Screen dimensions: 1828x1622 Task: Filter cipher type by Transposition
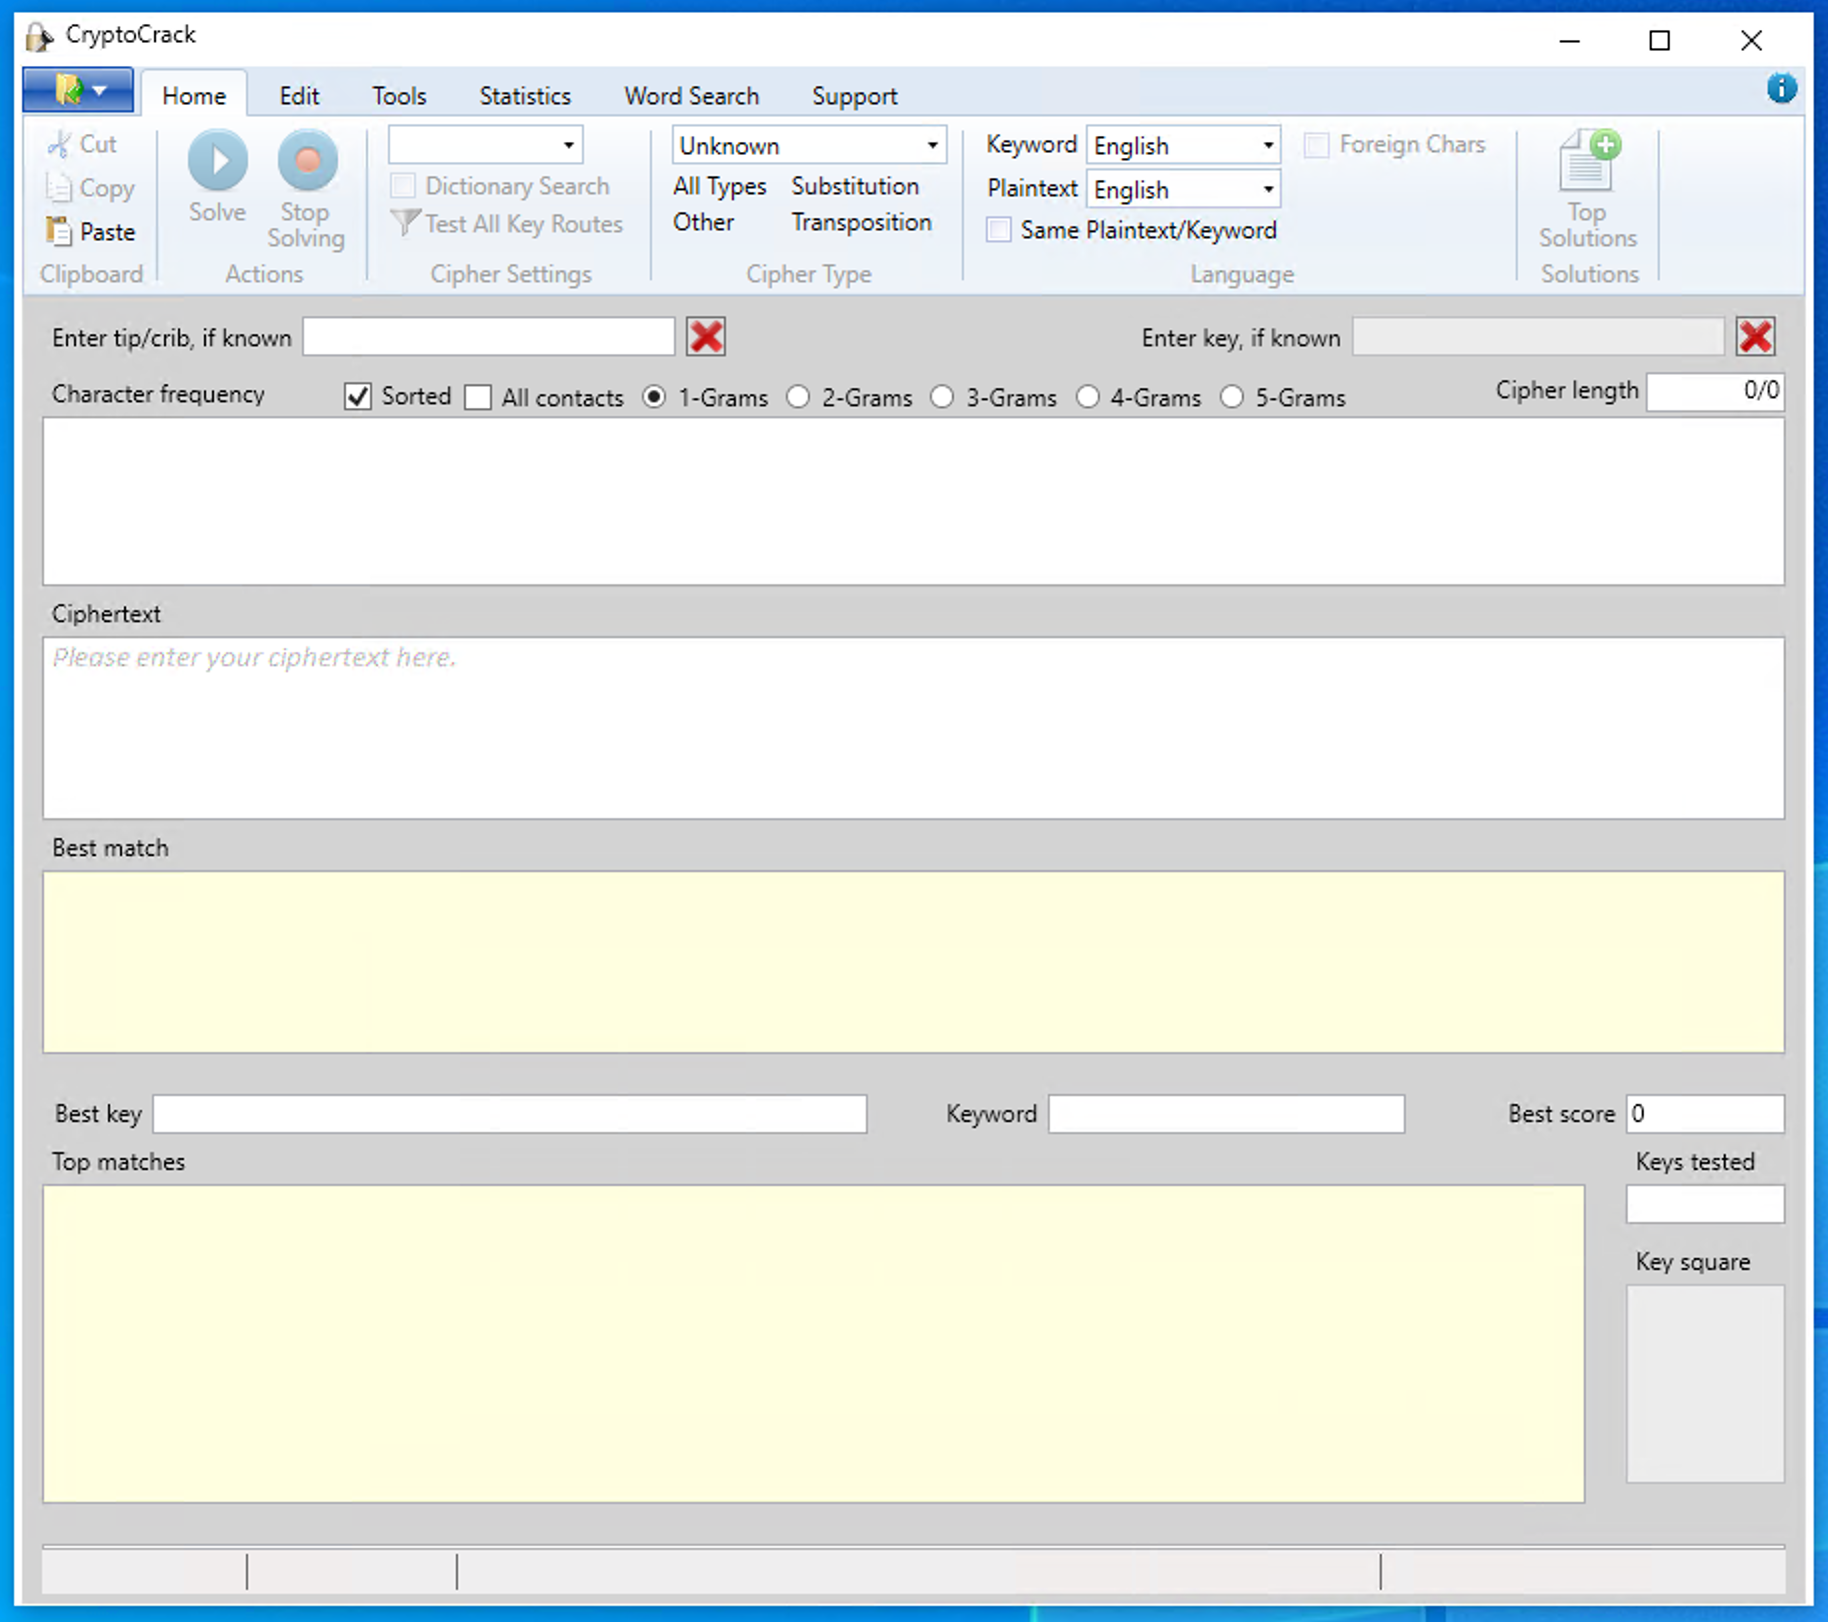click(861, 222)
